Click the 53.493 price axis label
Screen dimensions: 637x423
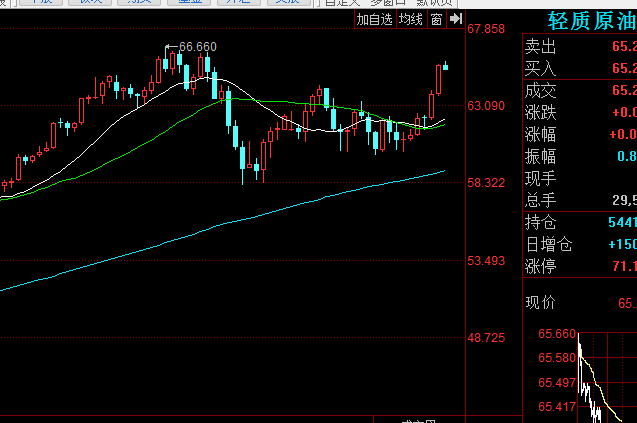[486, 260]
